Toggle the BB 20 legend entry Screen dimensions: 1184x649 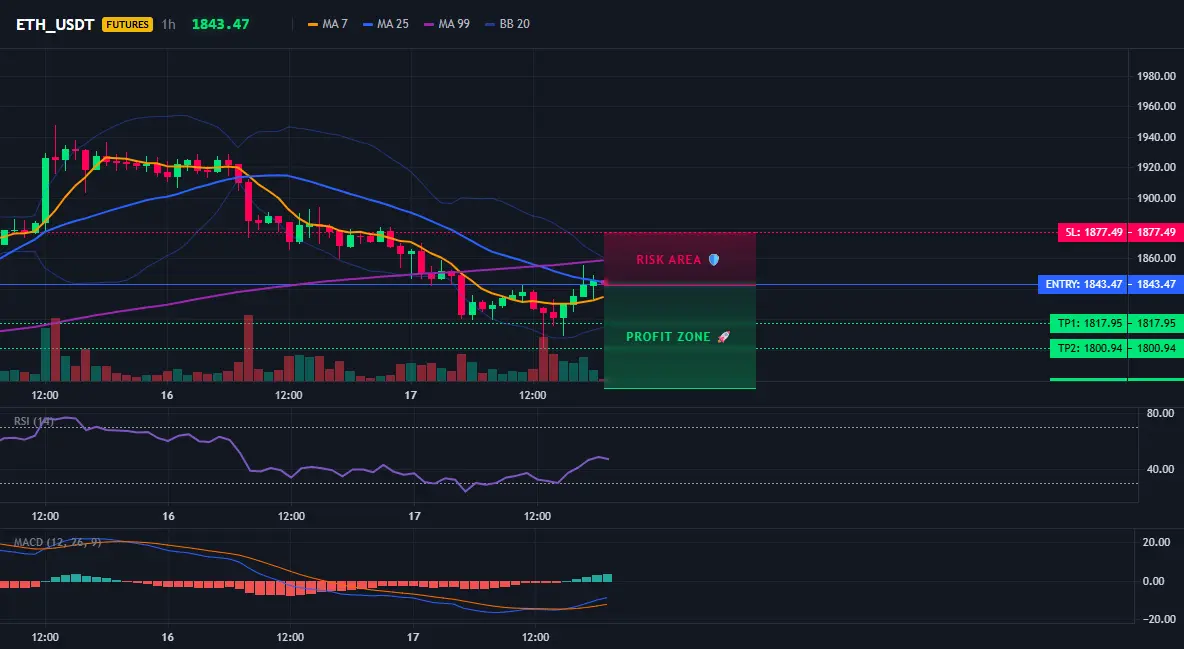coord(507,24)
